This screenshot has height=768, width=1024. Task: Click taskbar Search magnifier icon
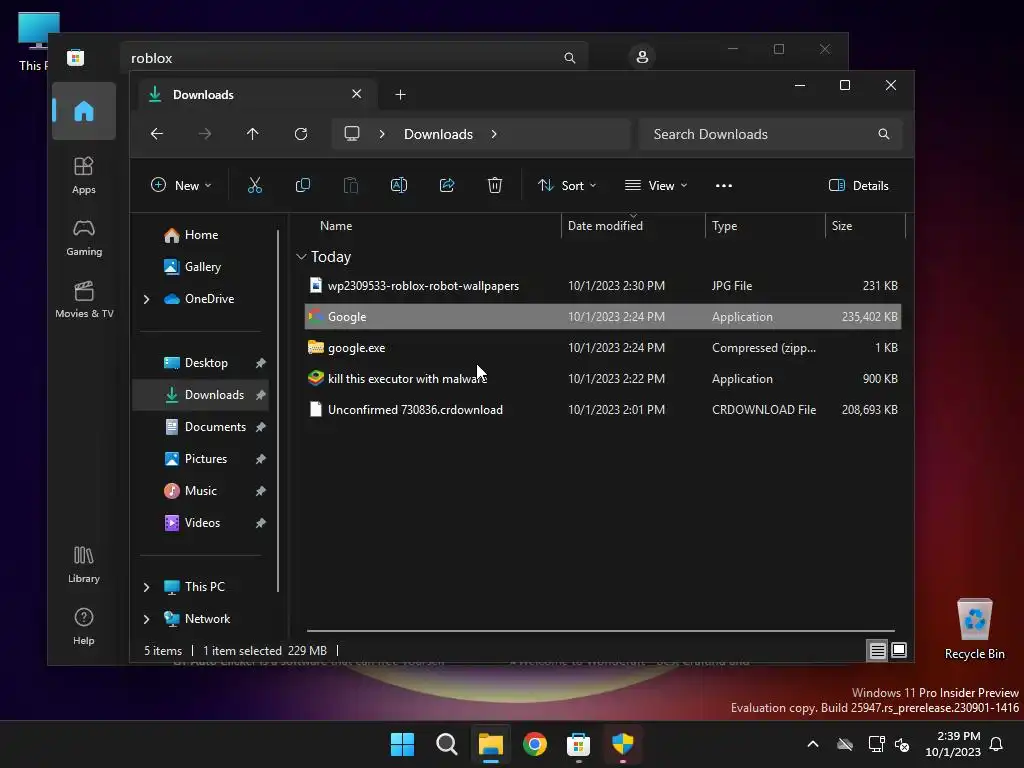pos(447,744)
